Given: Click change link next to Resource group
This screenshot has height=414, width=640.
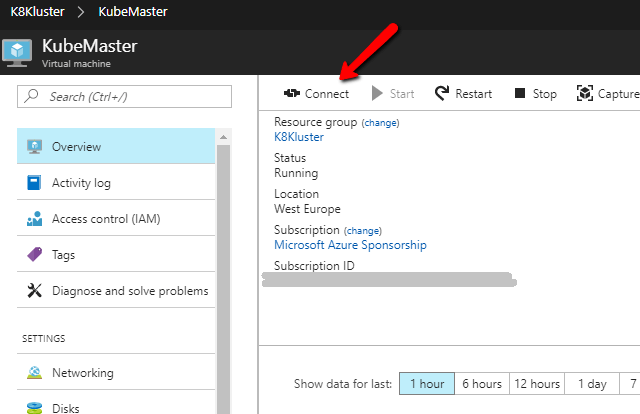Looking at the screenshot, I should point(380,123).
